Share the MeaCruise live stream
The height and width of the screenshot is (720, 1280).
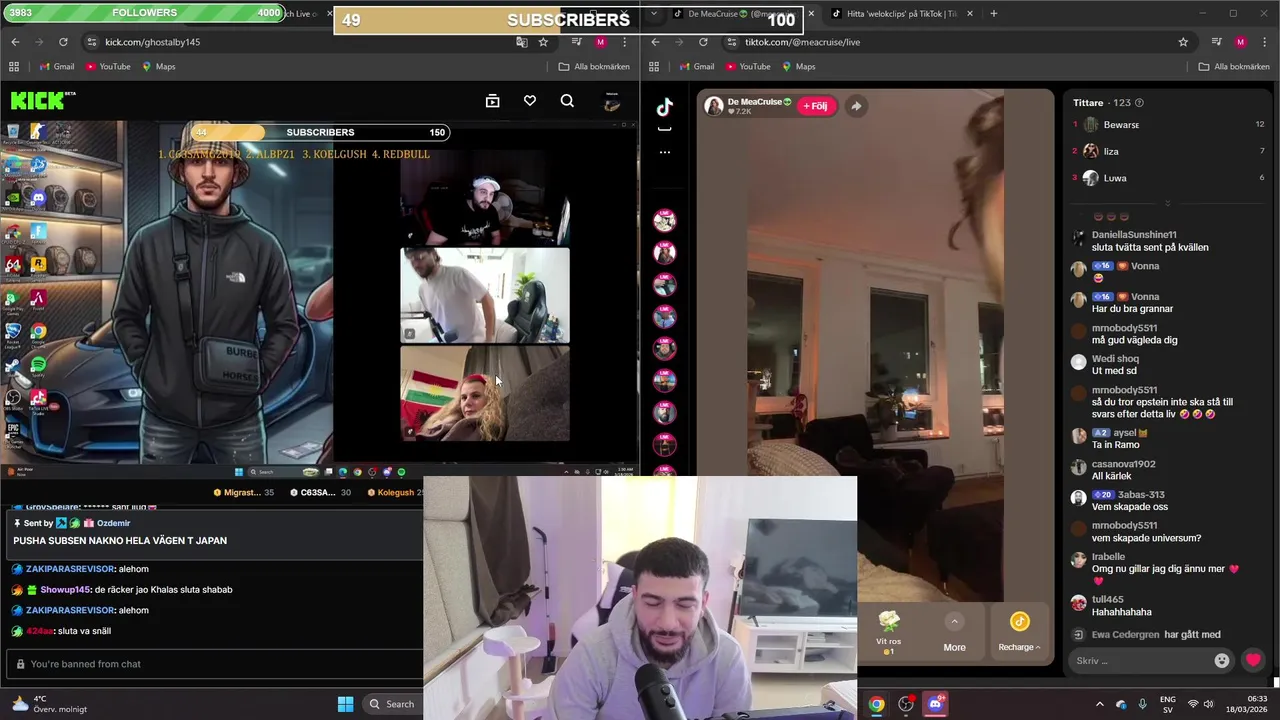856,106
